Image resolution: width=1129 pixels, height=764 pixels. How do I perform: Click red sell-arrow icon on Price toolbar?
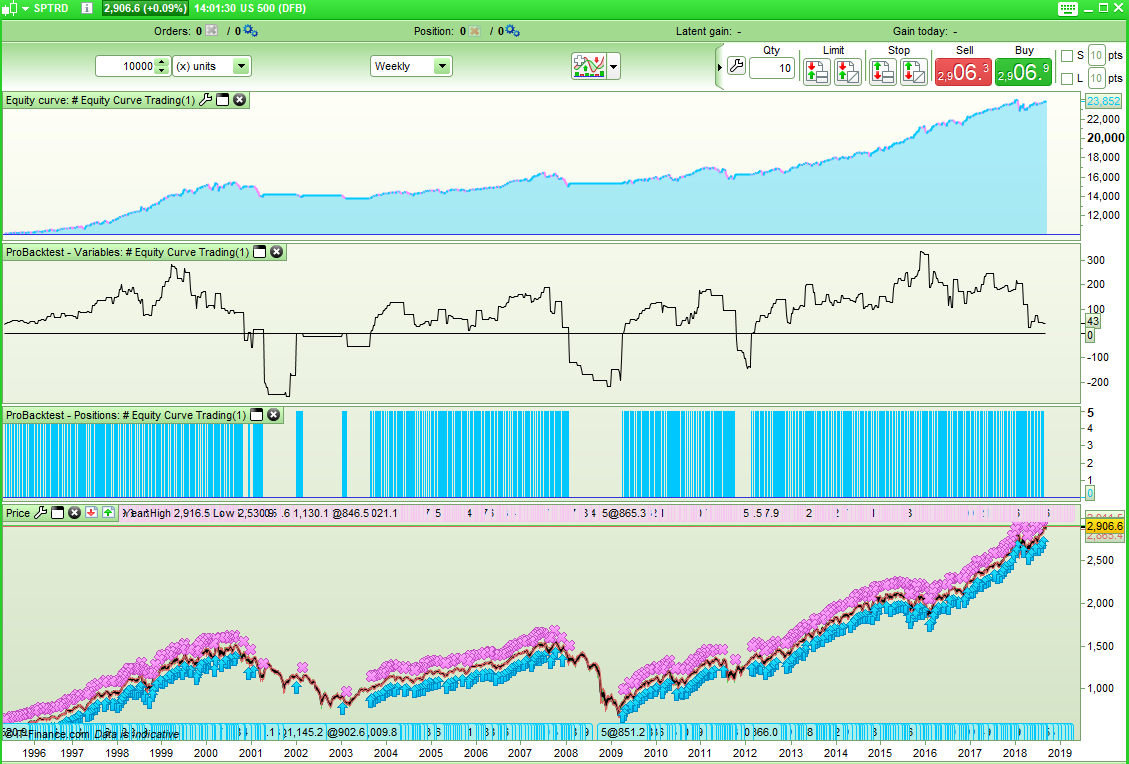[92, 513]
